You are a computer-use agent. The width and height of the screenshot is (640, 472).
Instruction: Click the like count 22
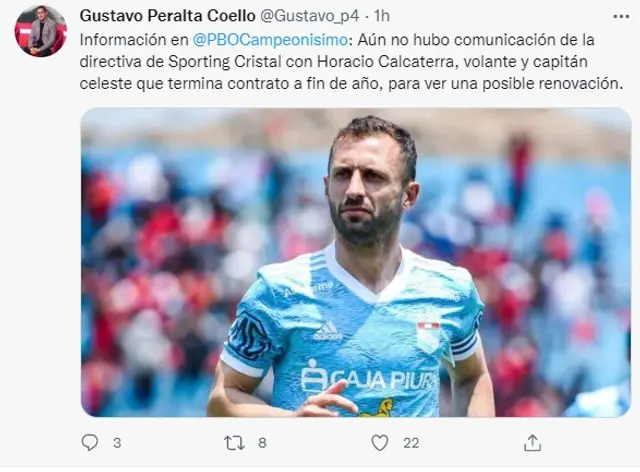click(x=411, y=443)
